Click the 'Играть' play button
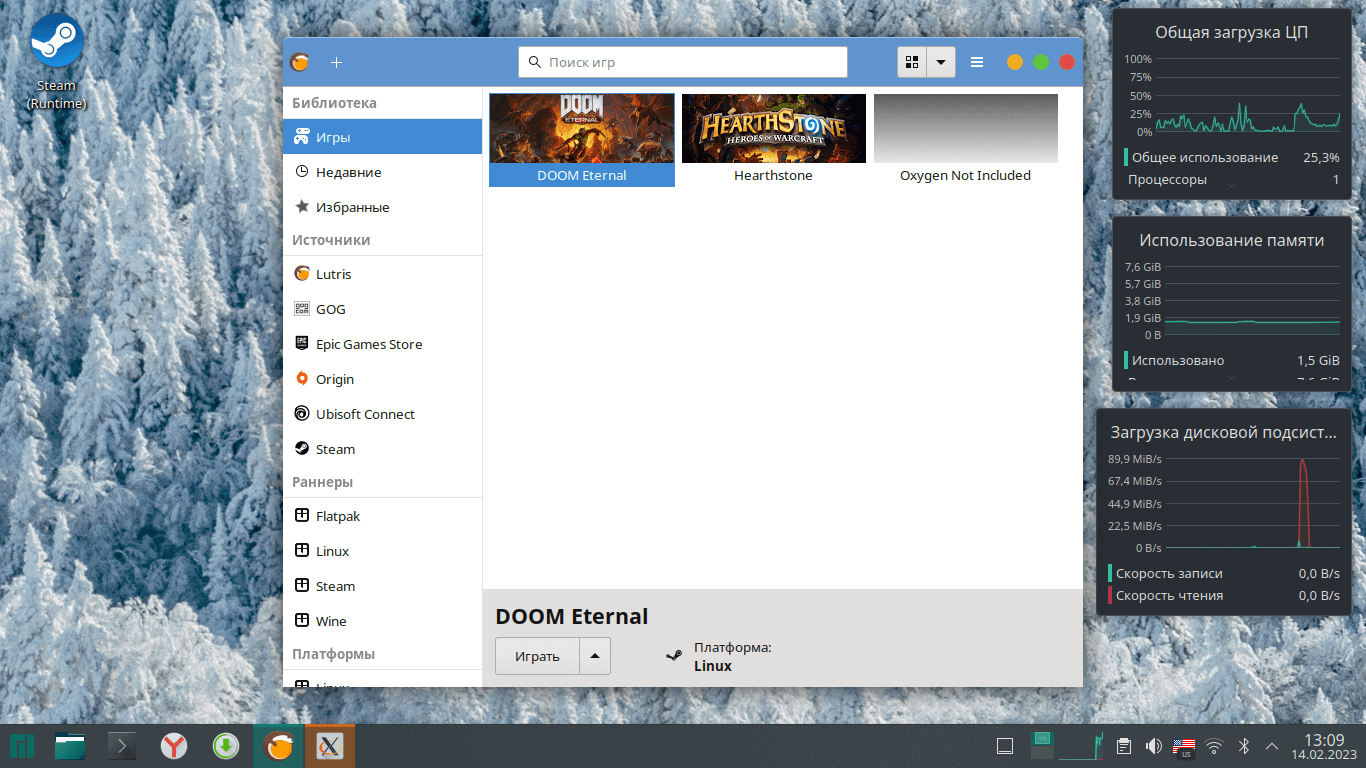 [x=537, y=657]
